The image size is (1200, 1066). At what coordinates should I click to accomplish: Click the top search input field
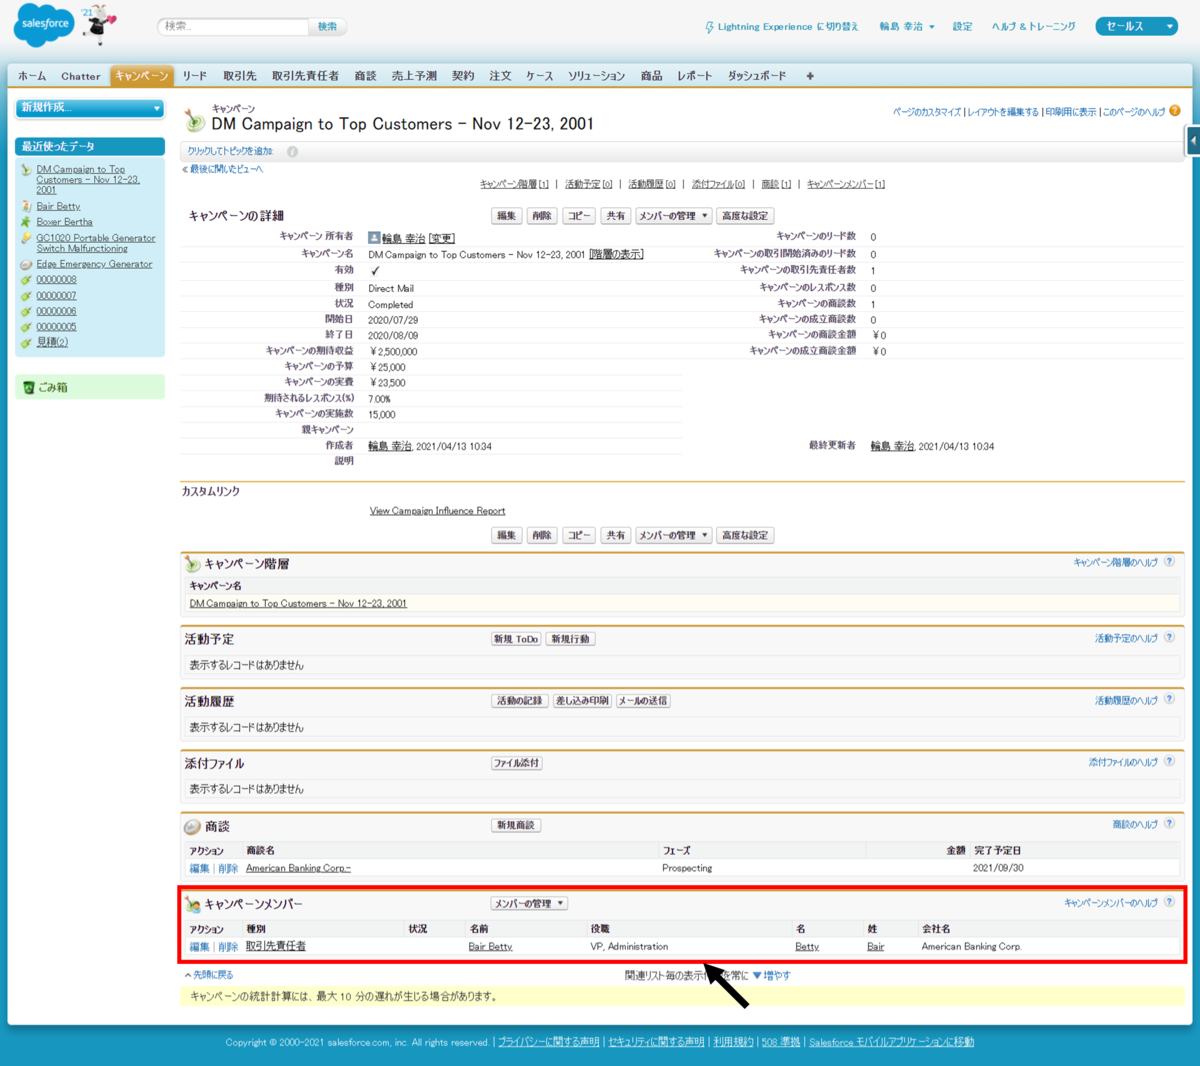click(x=233, y=27)
